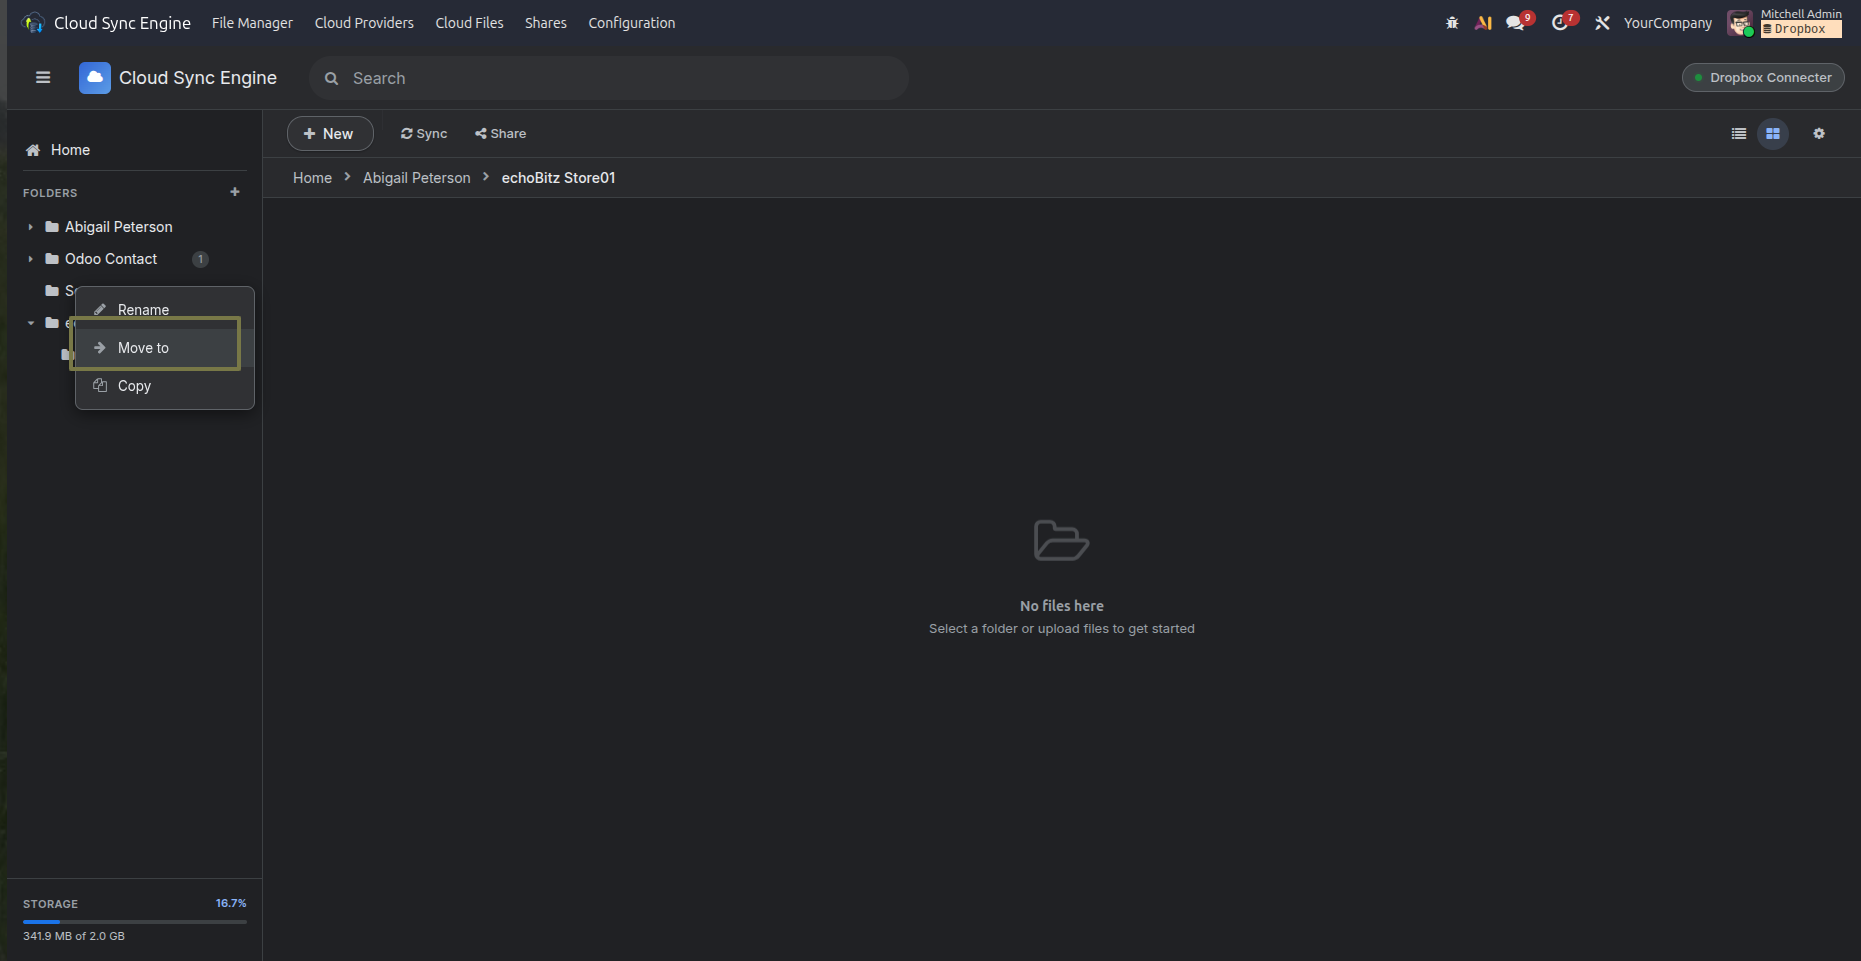The height and width of the screenshot is (961, 1861).
Task: Expand the Abigail Peterson folder
Action: 31,227
